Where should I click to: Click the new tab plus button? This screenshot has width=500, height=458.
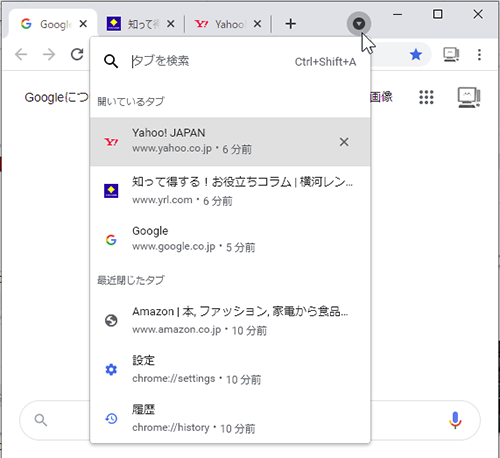290,24
